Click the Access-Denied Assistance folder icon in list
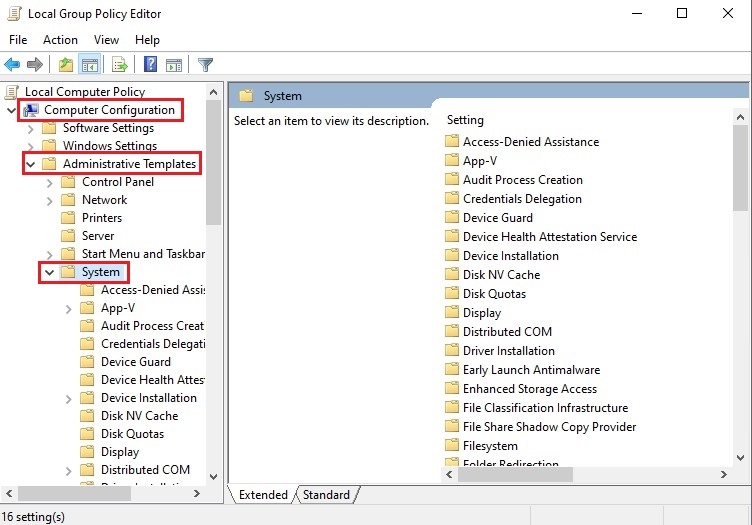Screen dimensions: 752x525 point(452,141)
